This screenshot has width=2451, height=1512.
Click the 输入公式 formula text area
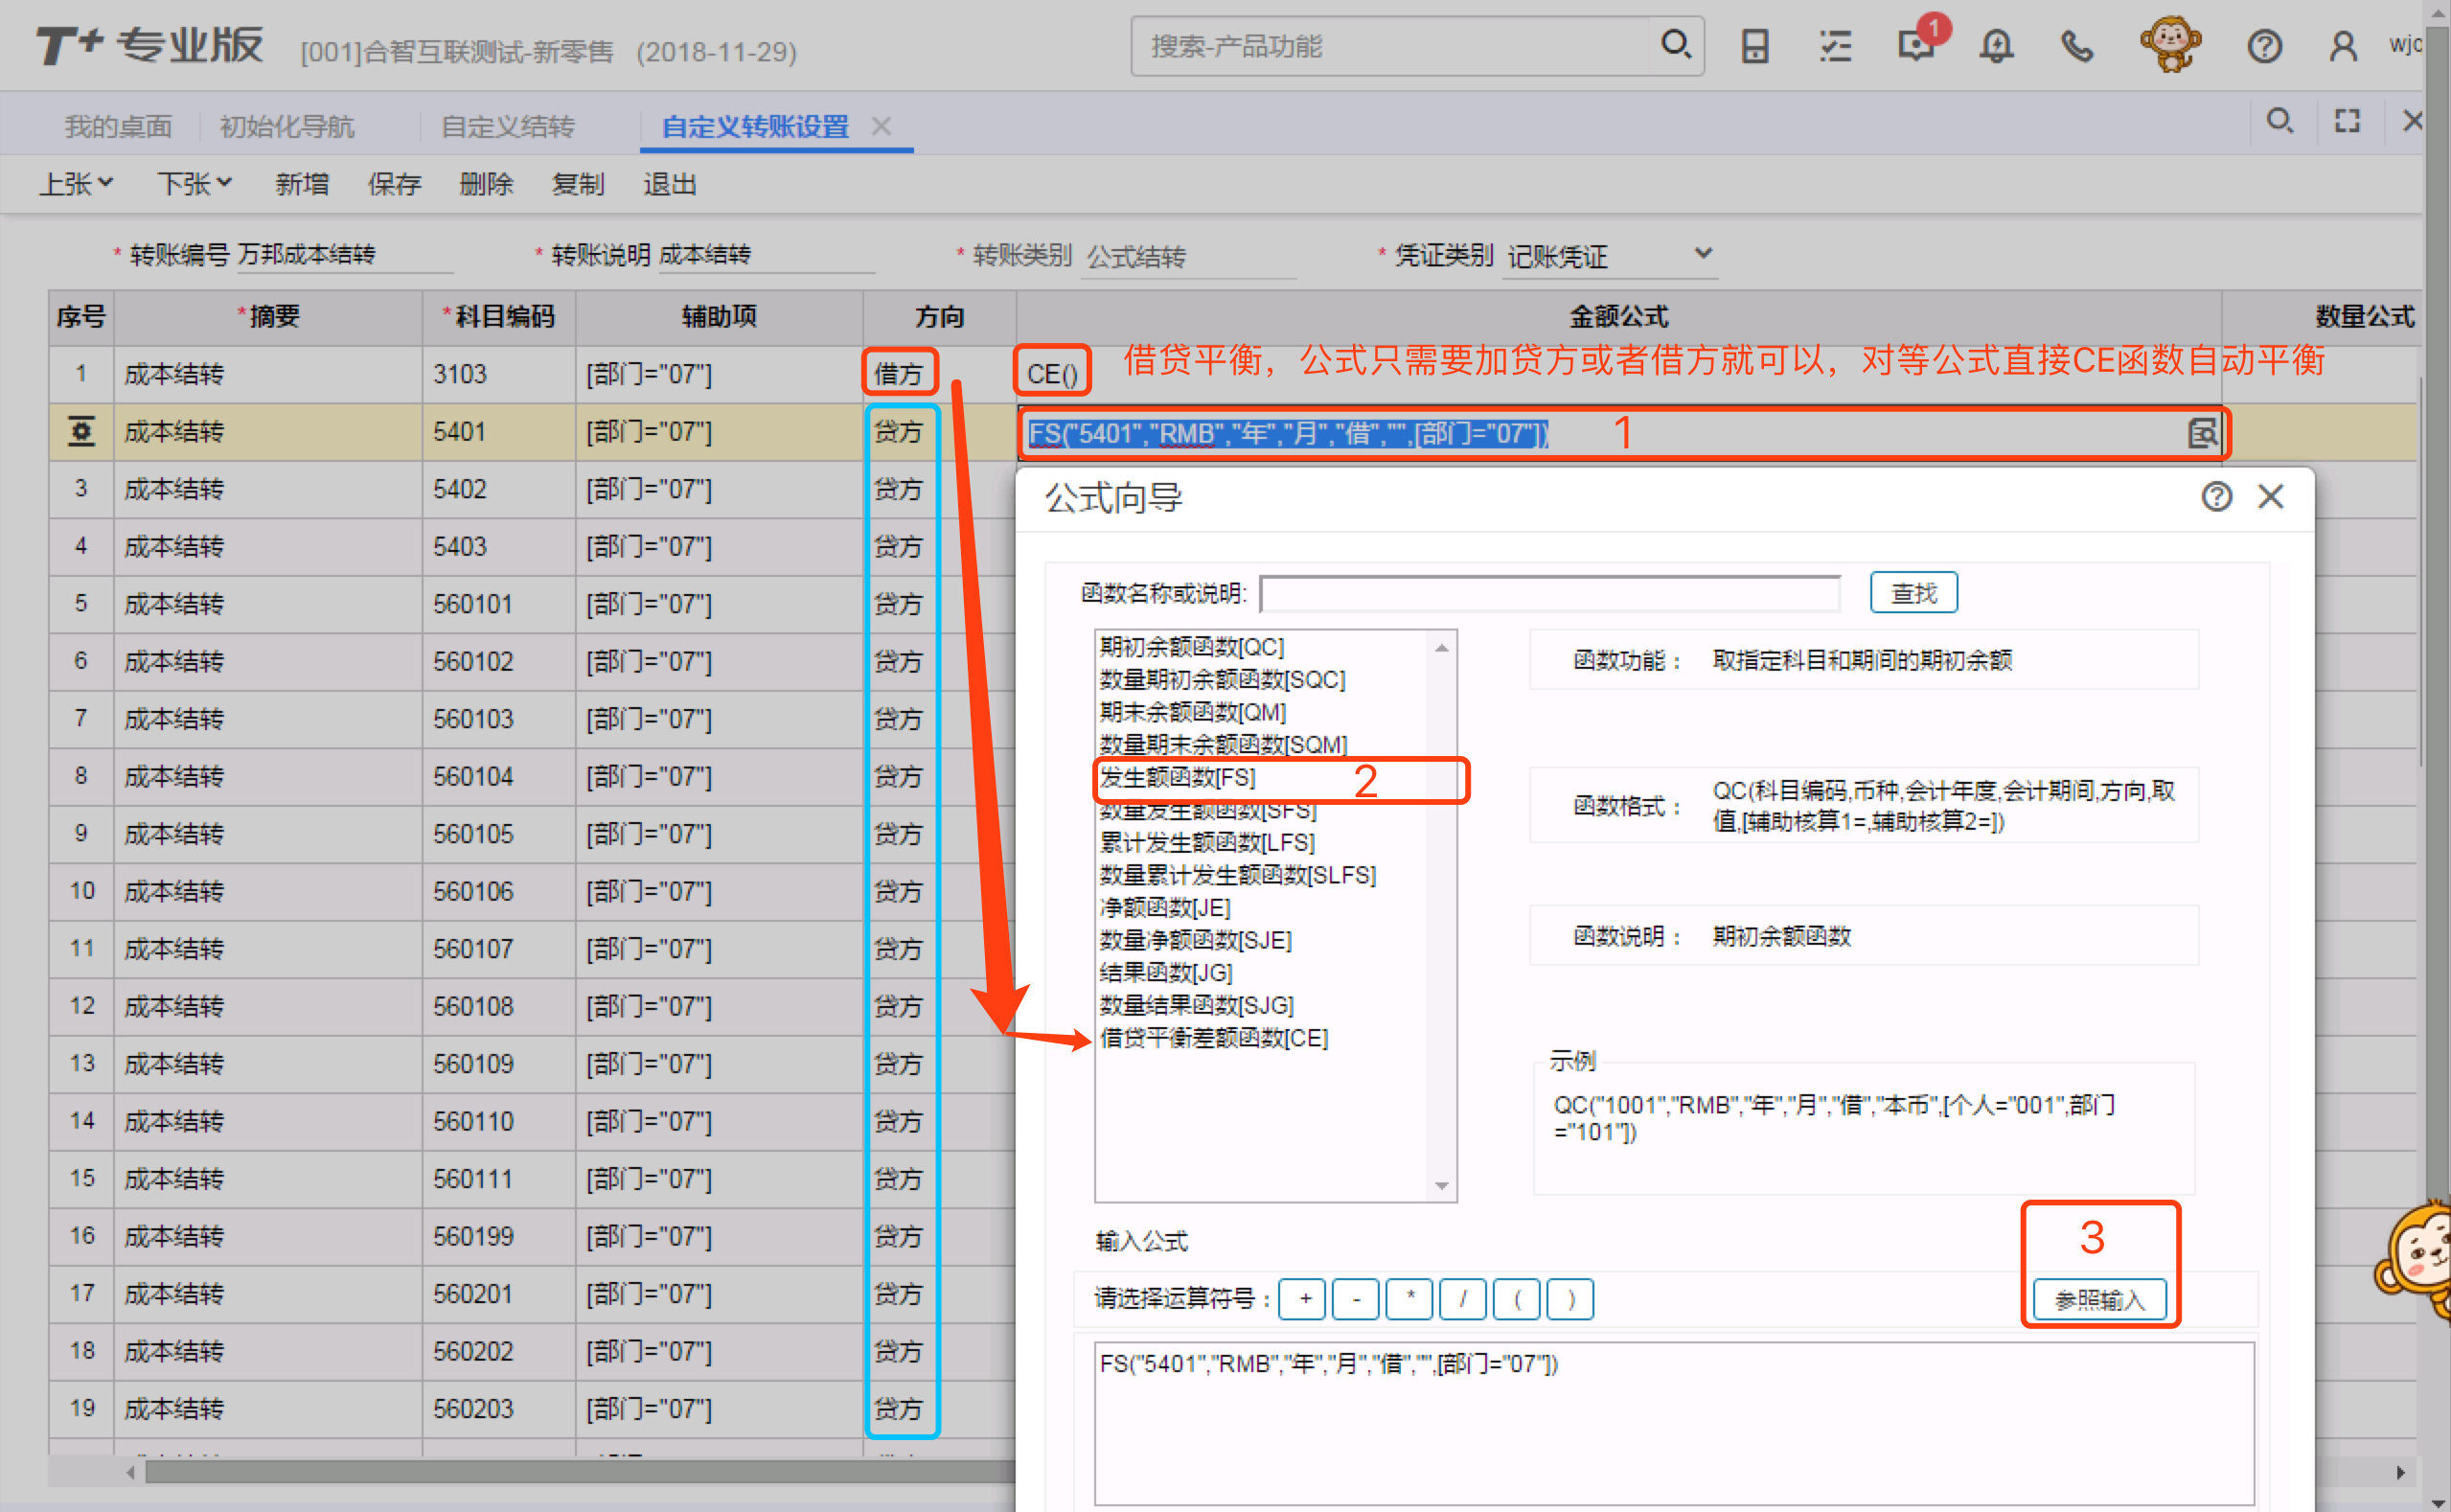tap(1674, 1423)
